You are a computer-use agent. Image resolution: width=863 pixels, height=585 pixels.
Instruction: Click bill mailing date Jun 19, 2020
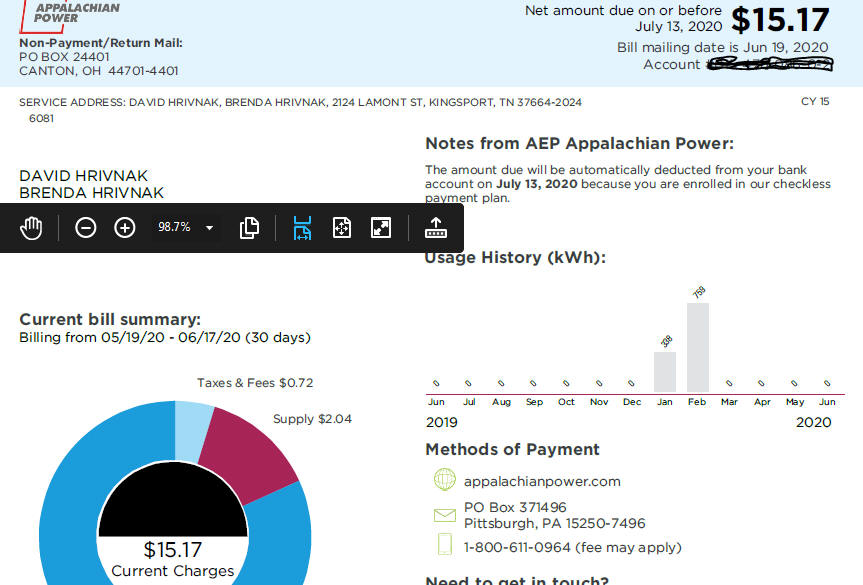(x=723, y=47)
